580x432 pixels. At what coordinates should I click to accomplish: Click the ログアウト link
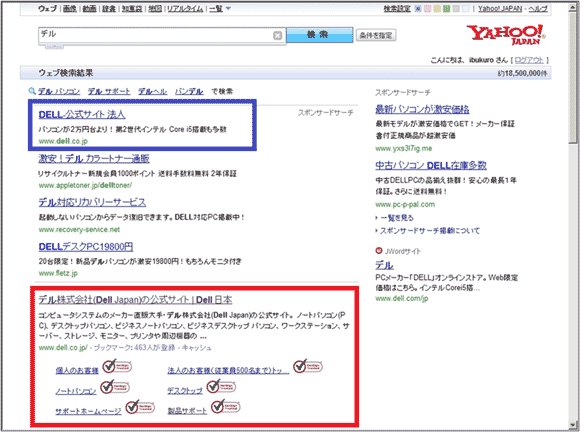(x=529, y=60)
